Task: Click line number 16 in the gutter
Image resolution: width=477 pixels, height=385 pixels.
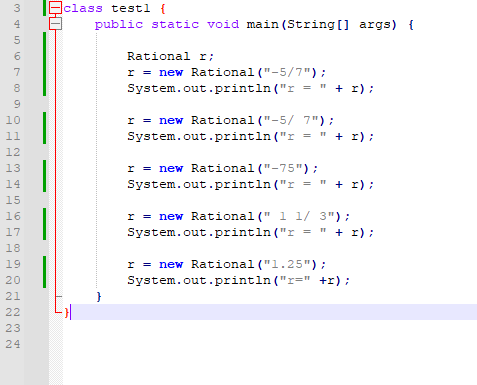Action: coord(13,216)
